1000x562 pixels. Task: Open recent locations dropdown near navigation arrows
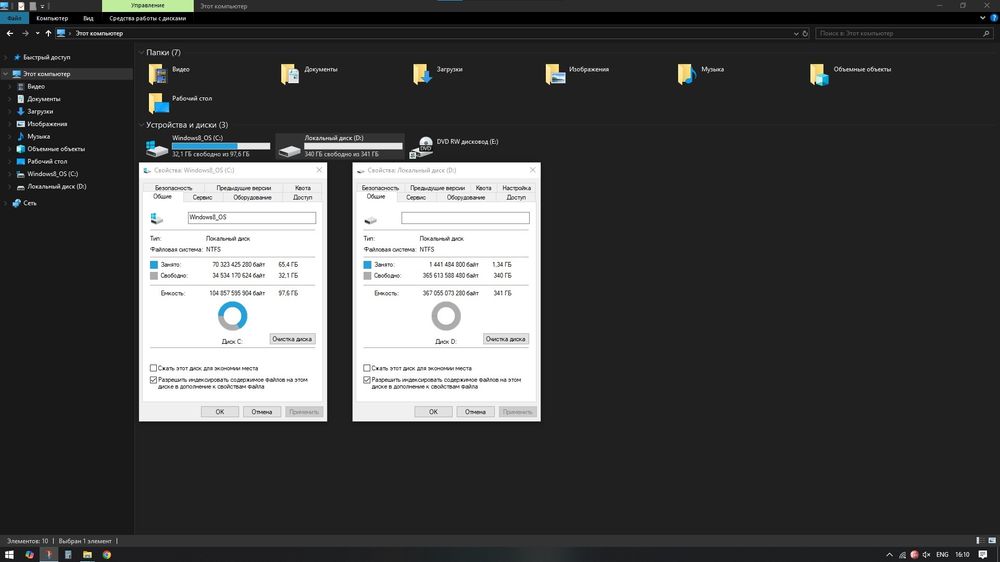tap(37, 33)
